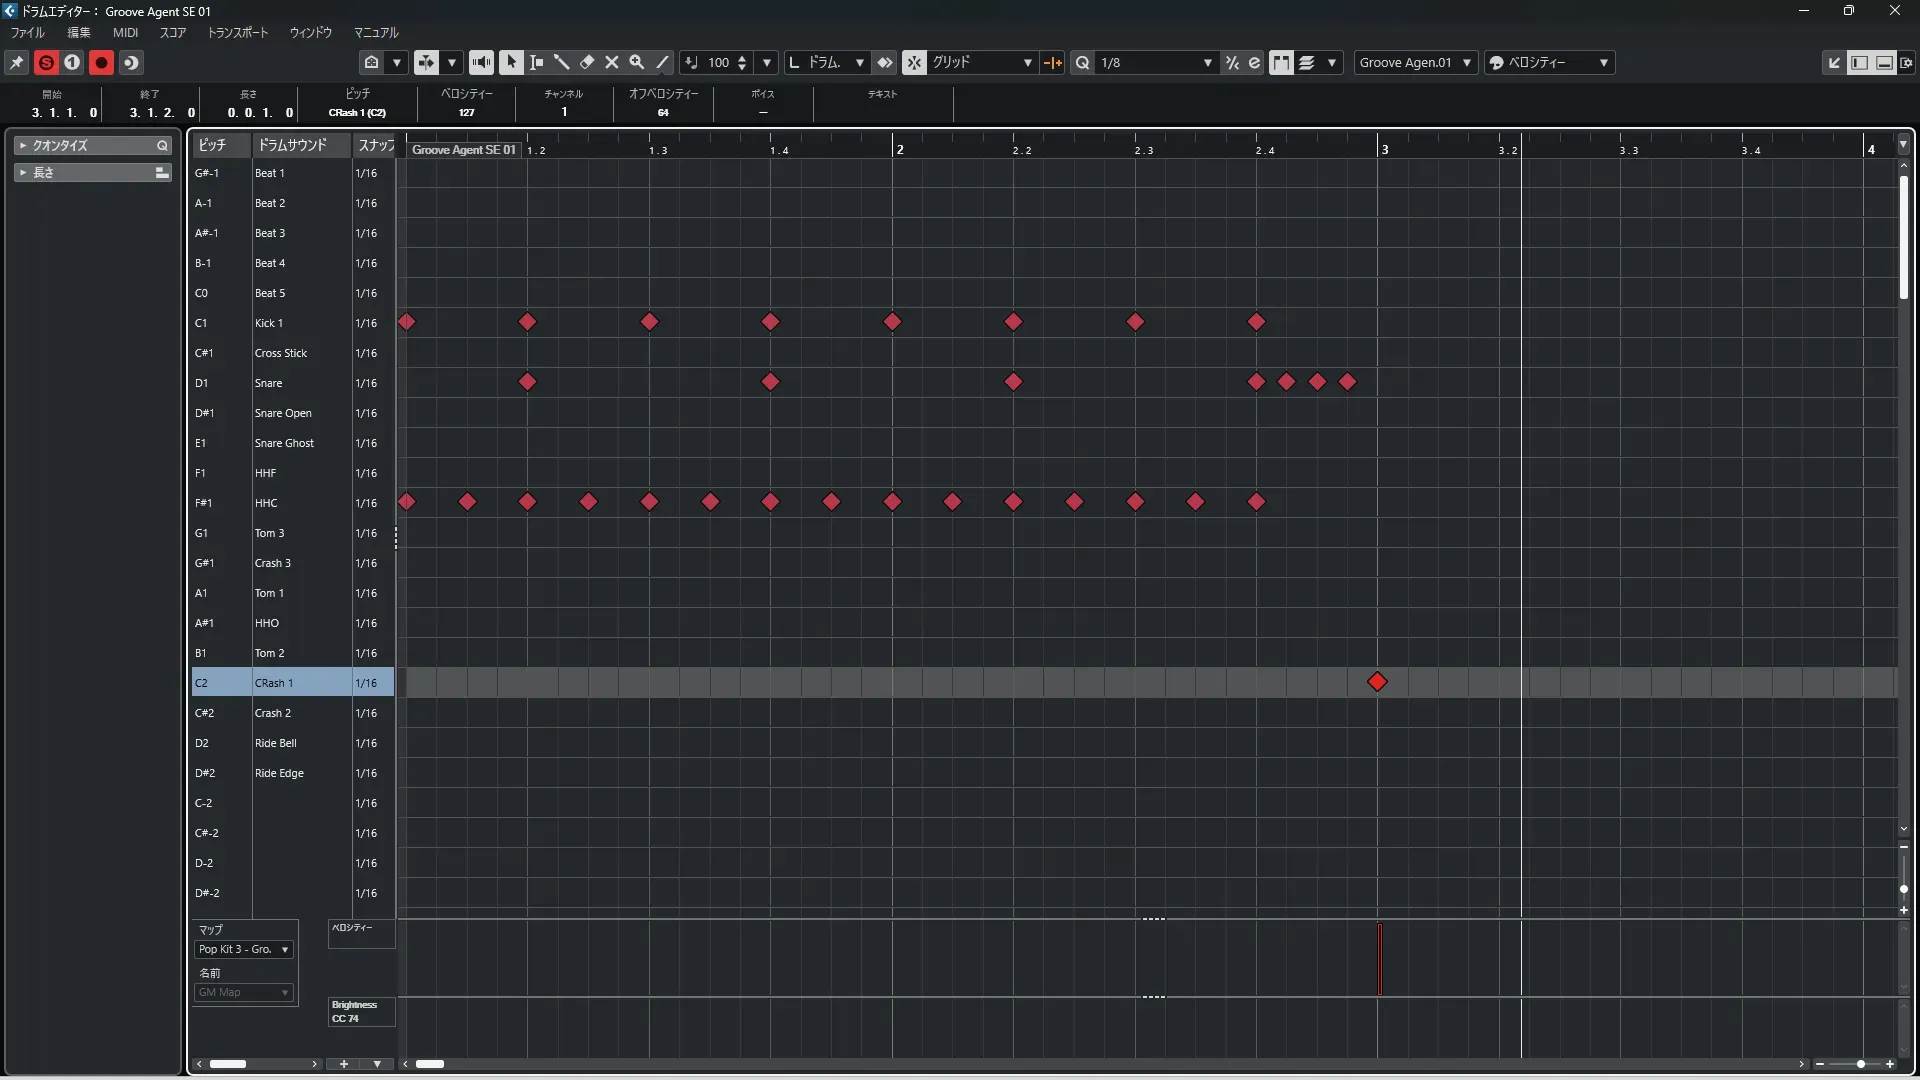The image size is (1920, 1080).
Task: Click the CRash 1 note at bar 3
Action: [x=1377, y=682]
